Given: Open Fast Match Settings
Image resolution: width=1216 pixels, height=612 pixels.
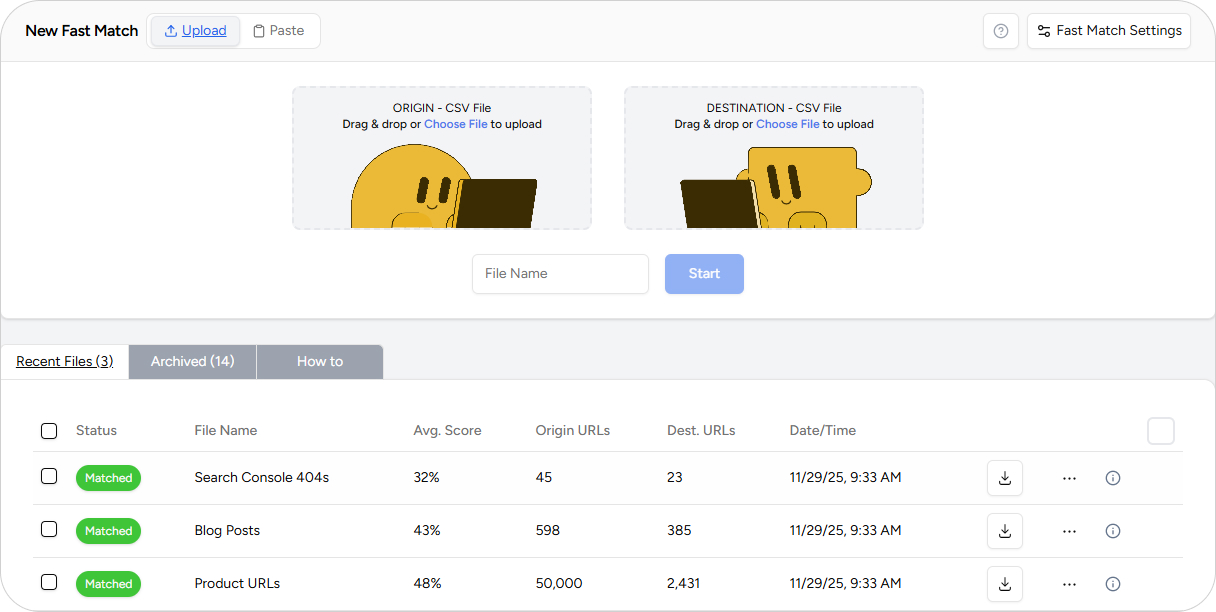Looking at the screenshot, I should click(1108, 31).
